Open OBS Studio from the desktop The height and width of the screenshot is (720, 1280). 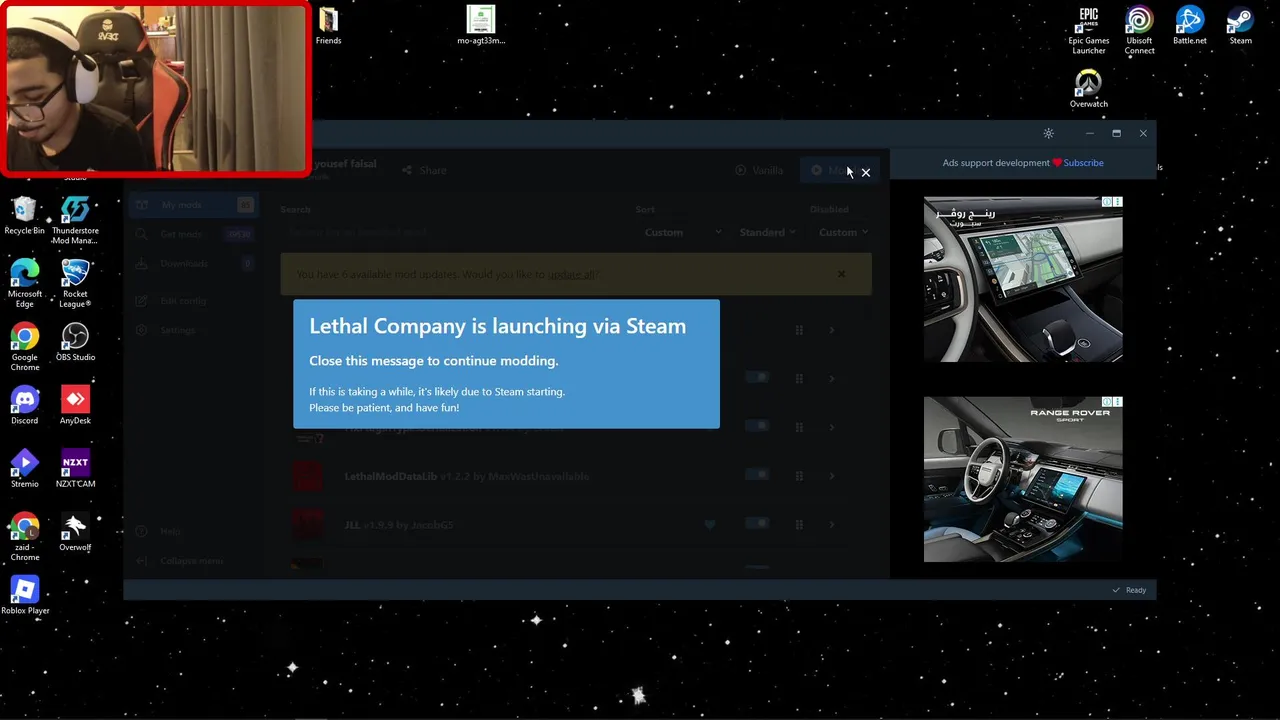click(75, 341)
